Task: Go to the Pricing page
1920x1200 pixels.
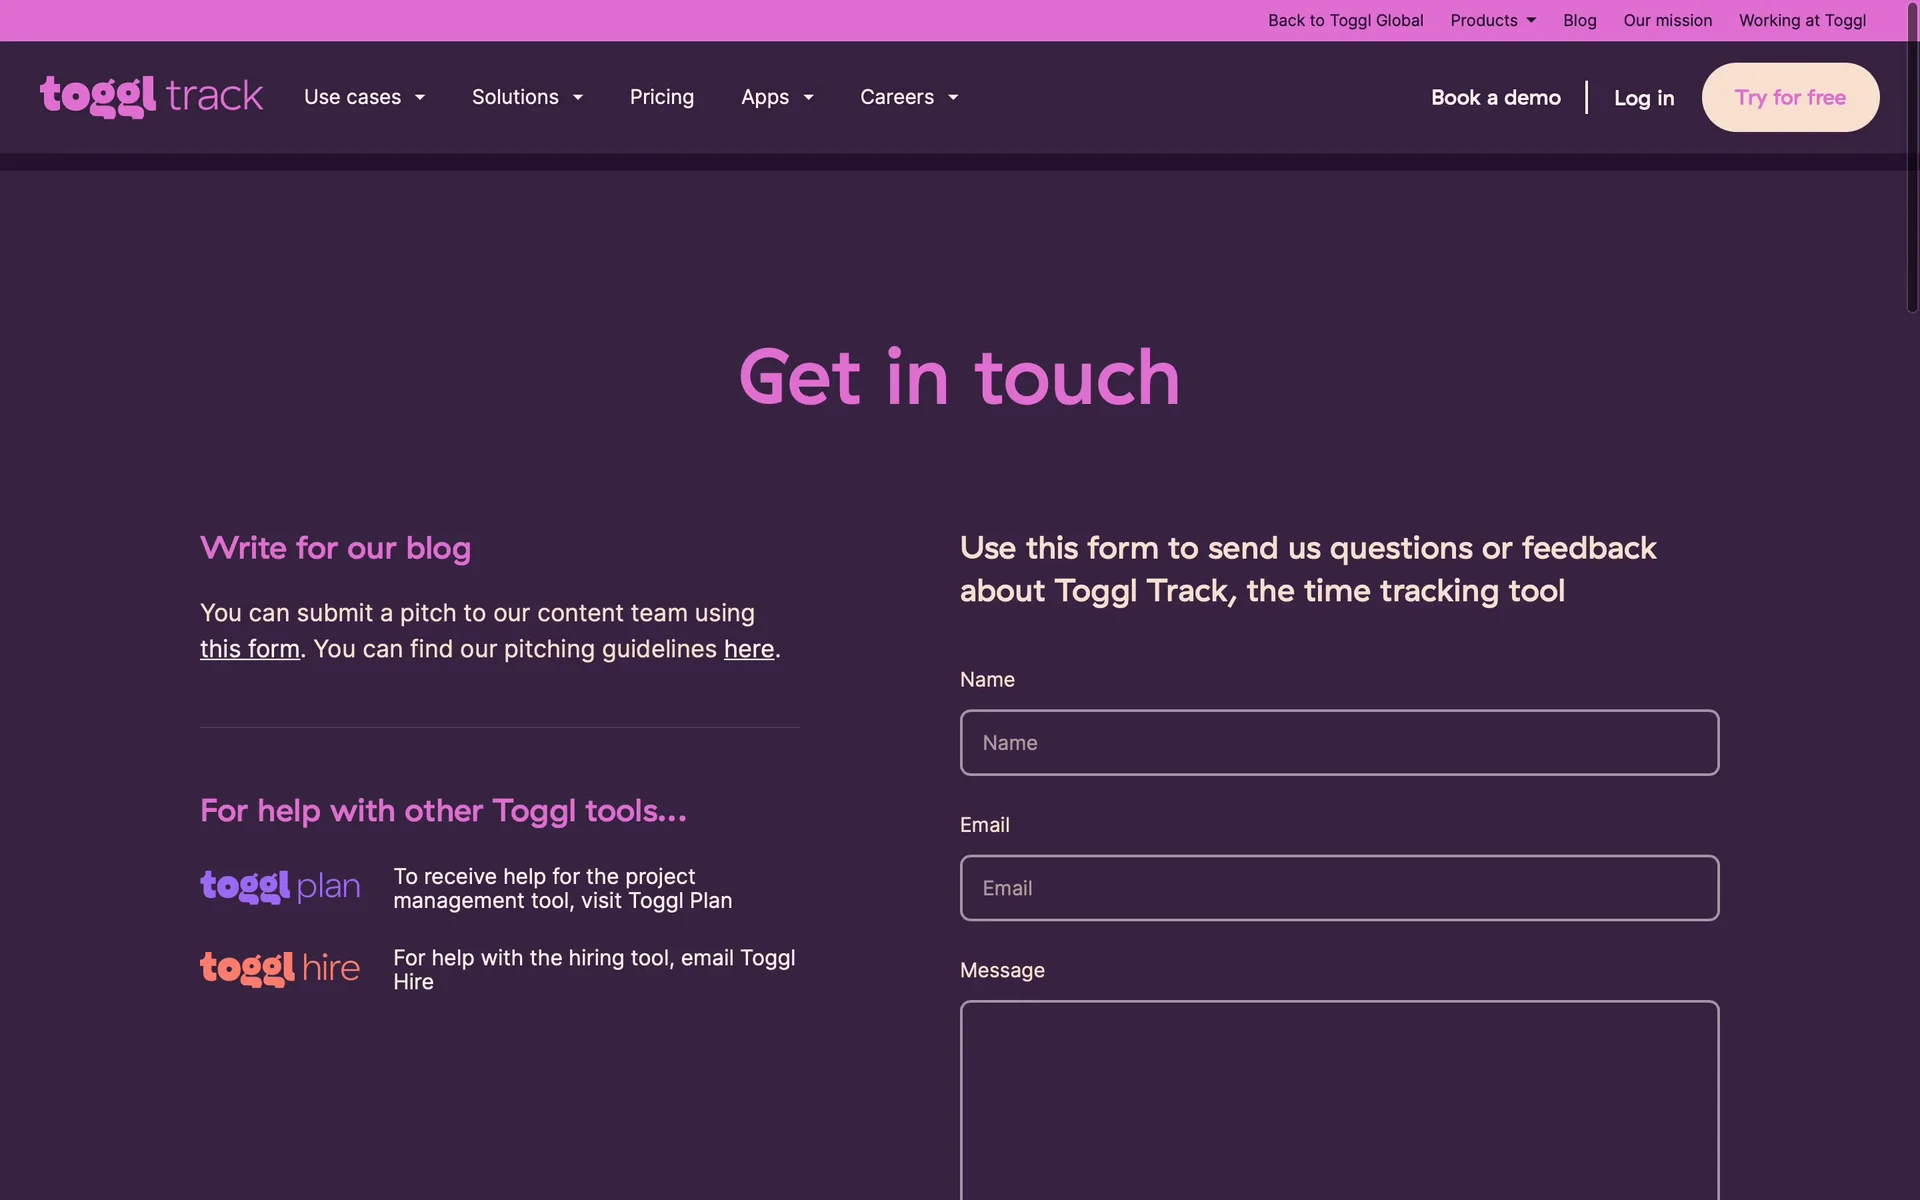Action: [661, 97]
